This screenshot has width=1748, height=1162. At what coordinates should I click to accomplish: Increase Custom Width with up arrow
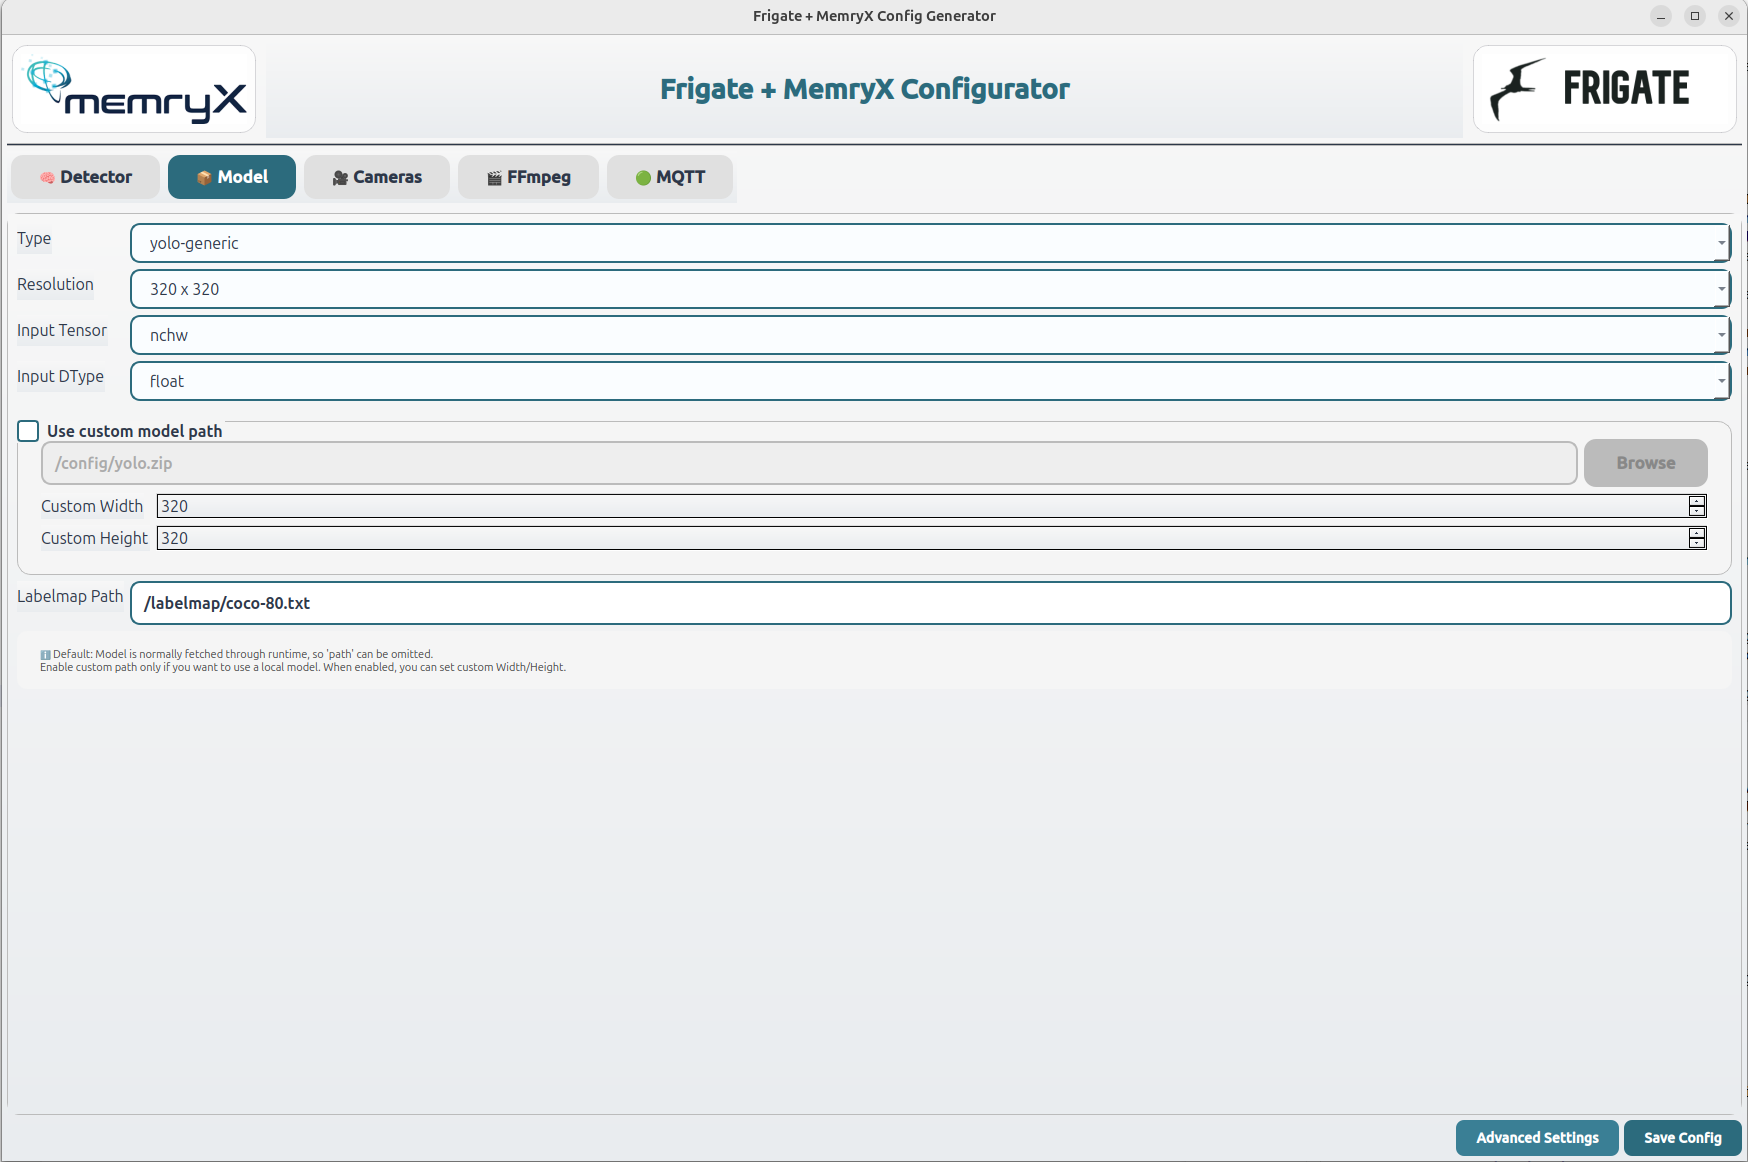[x=1697, y=501]
